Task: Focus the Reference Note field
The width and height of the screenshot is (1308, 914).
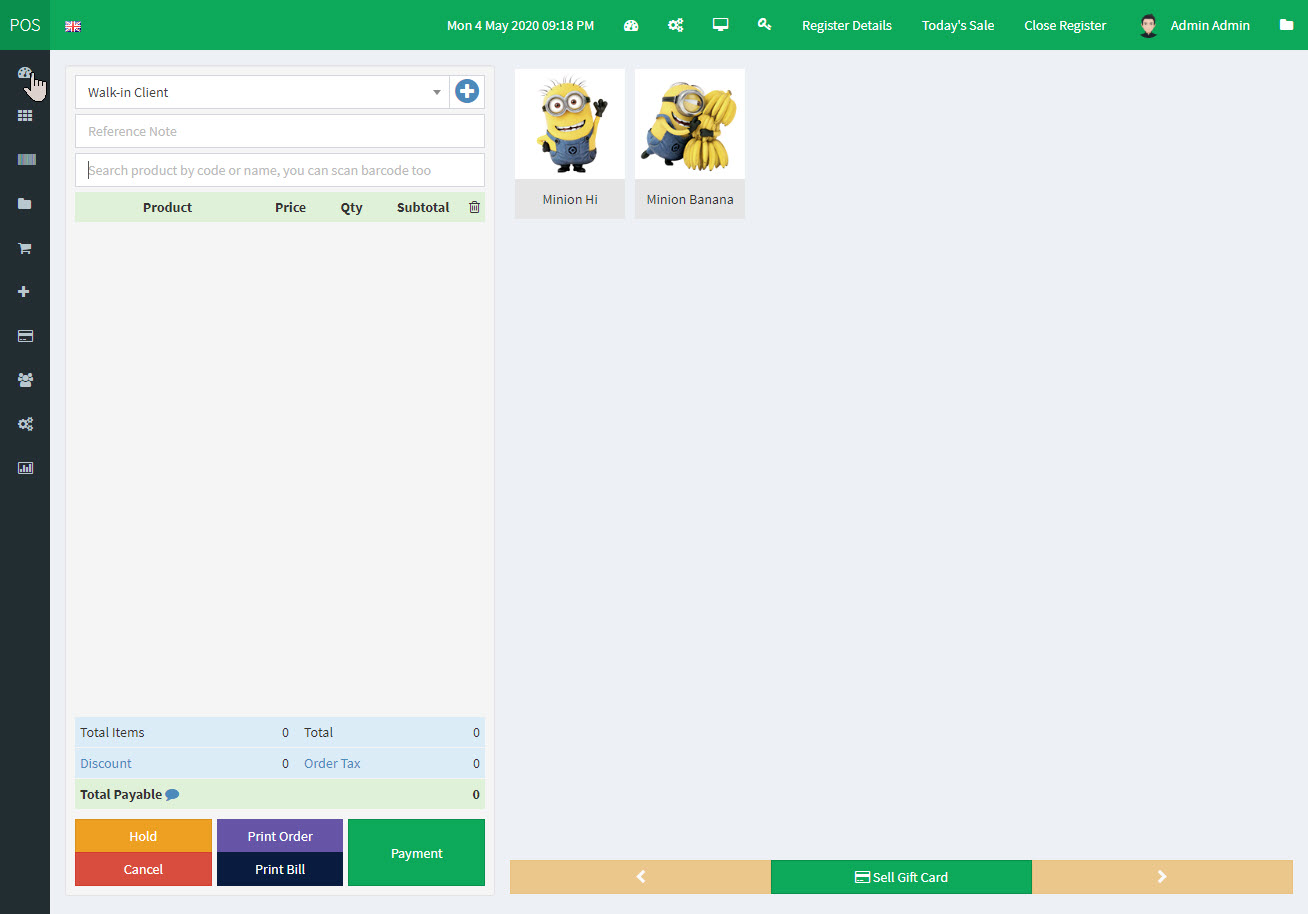Action: 280,131
